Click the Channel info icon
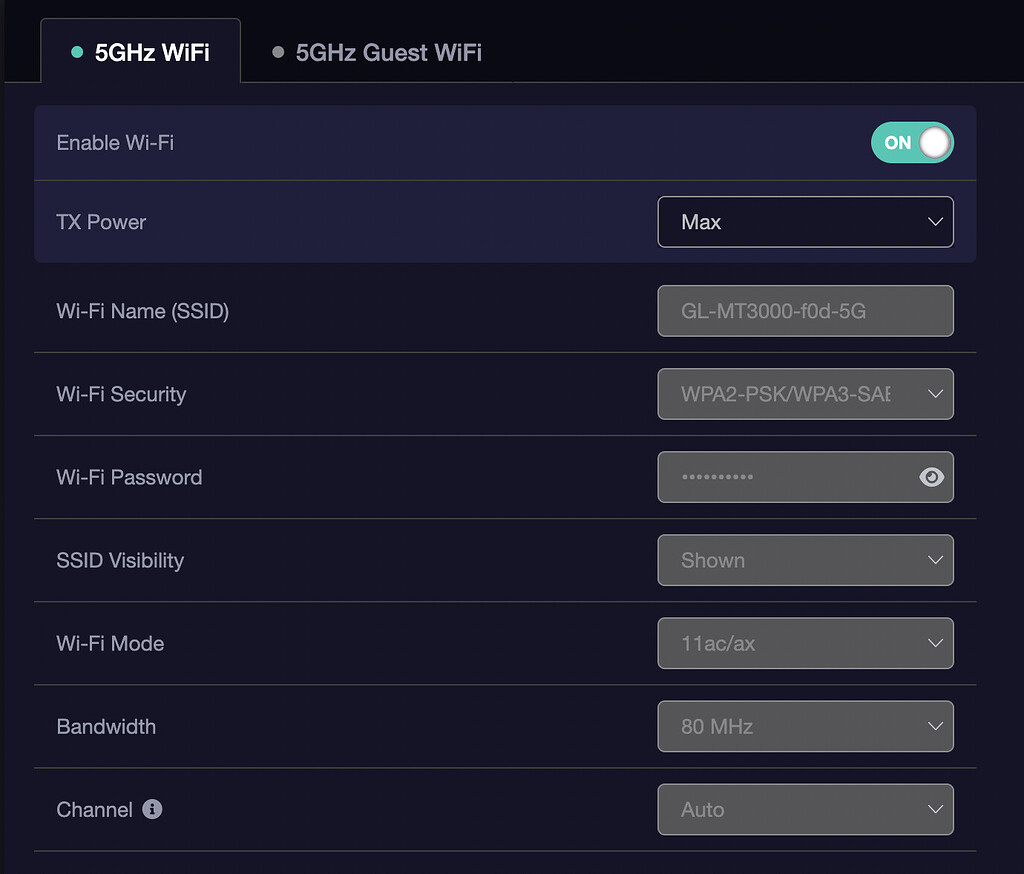Viewport: 1024px width, 874px height. coord(152,810)
